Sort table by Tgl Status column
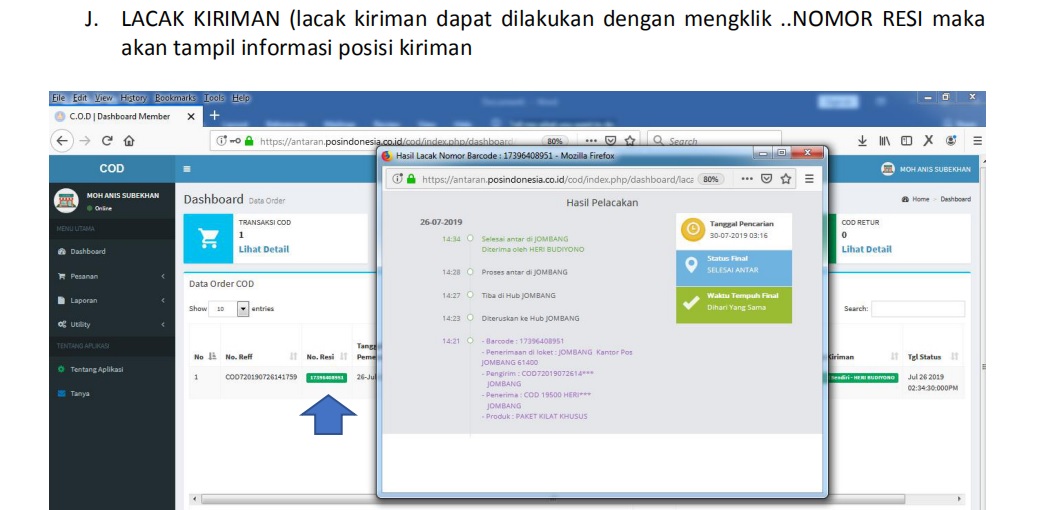 click(931, 357)
